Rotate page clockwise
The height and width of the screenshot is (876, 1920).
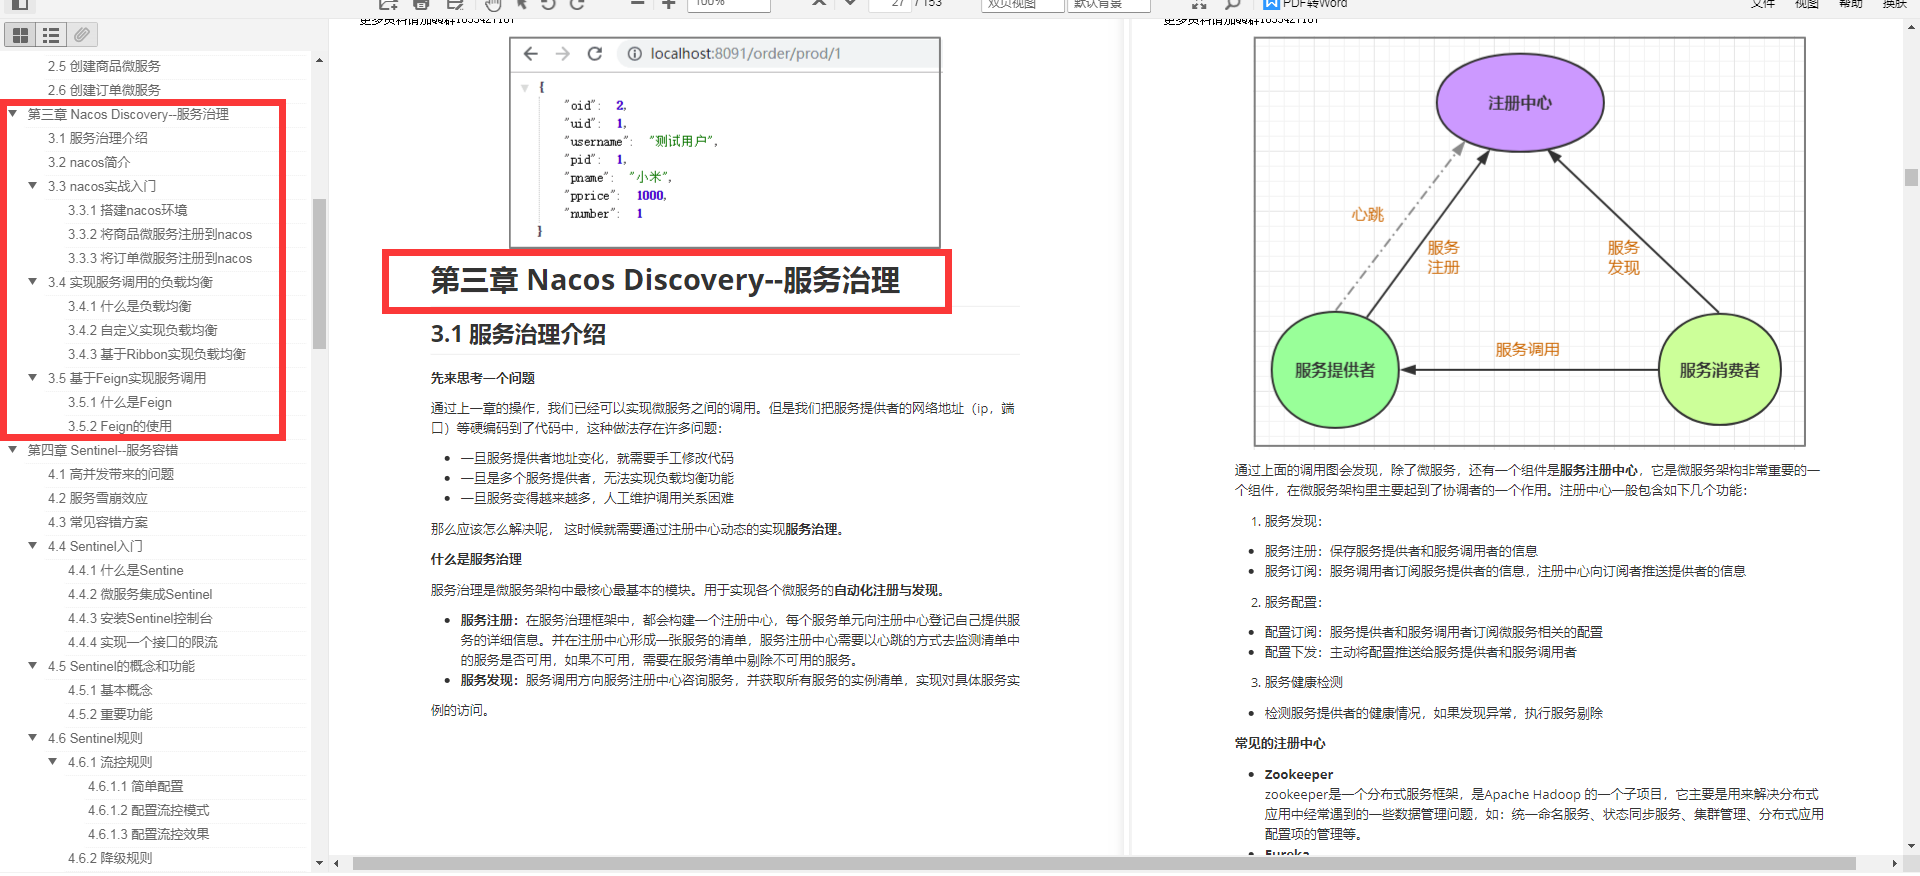(577, 4)
